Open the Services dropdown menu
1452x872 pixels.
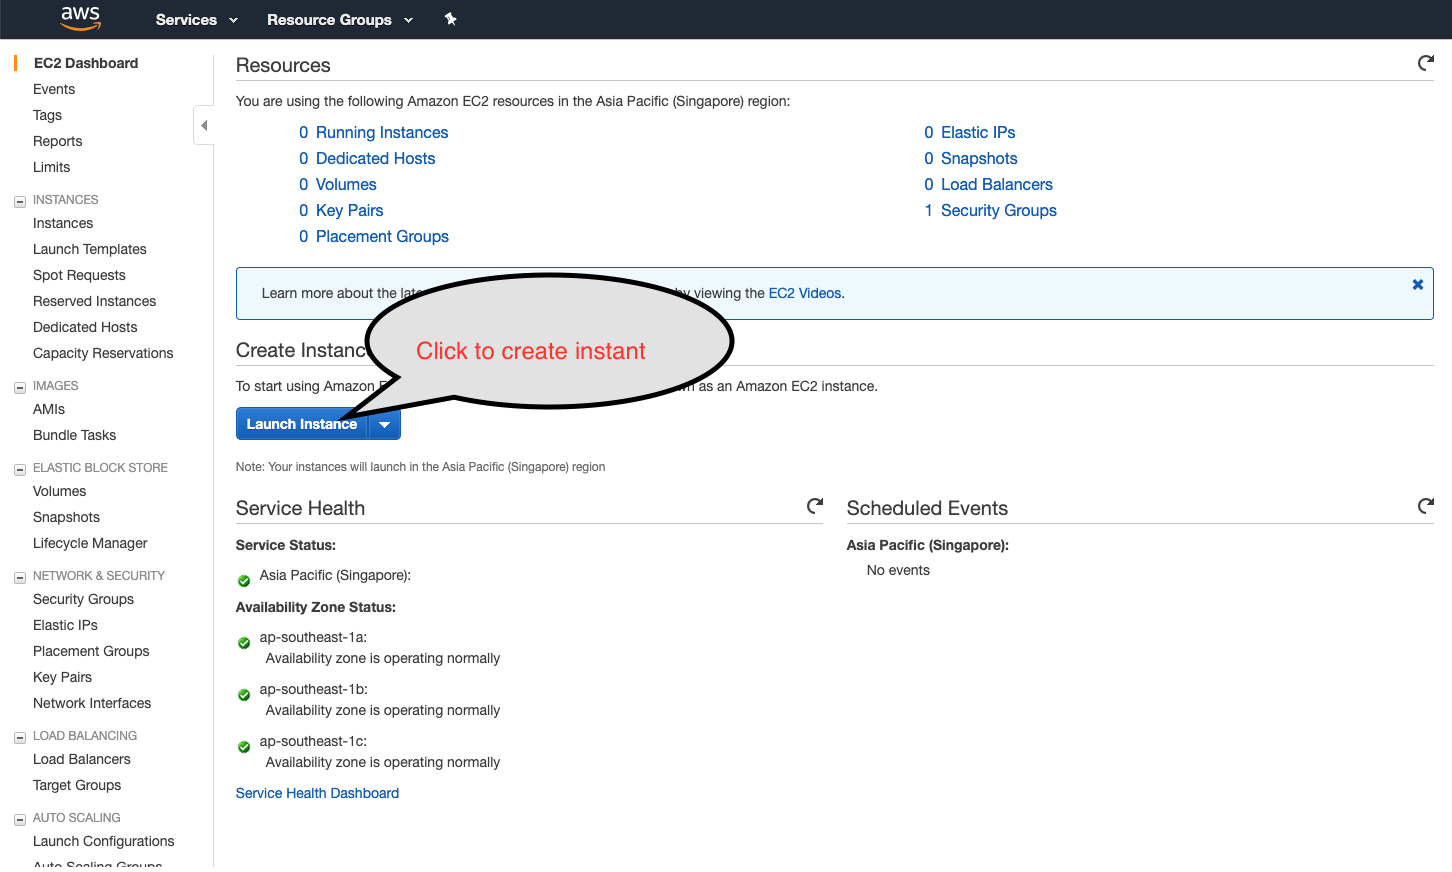(197, 20)
